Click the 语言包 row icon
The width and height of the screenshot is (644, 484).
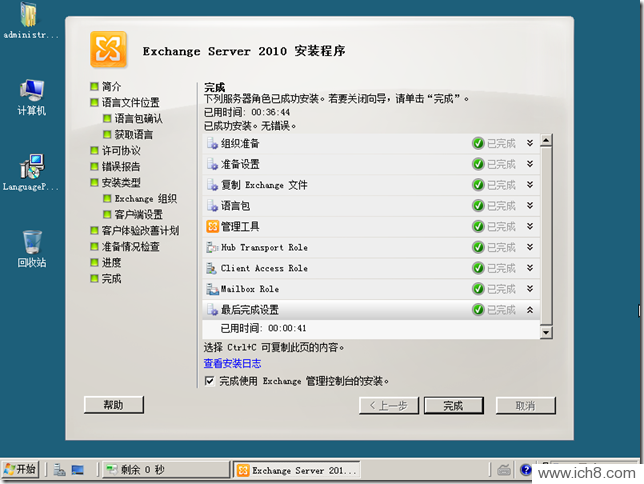pyautogui.click(x=212, y=206)
